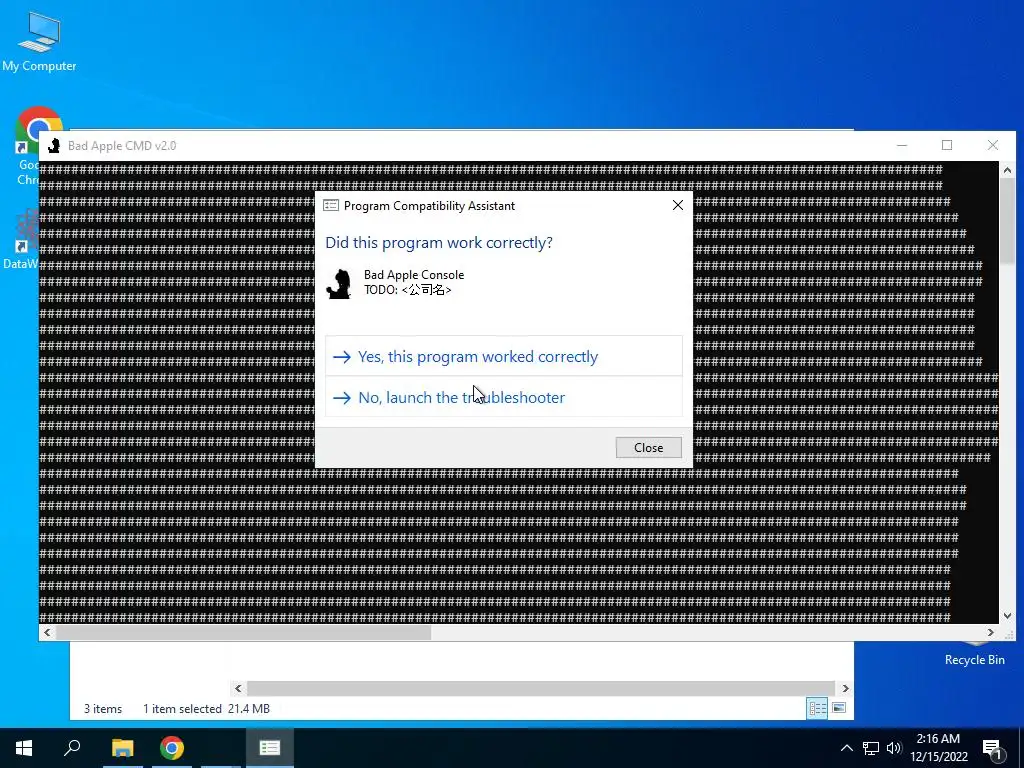Click File Explorer horizontal scrollbar right arrow

(x=845, y=688)
